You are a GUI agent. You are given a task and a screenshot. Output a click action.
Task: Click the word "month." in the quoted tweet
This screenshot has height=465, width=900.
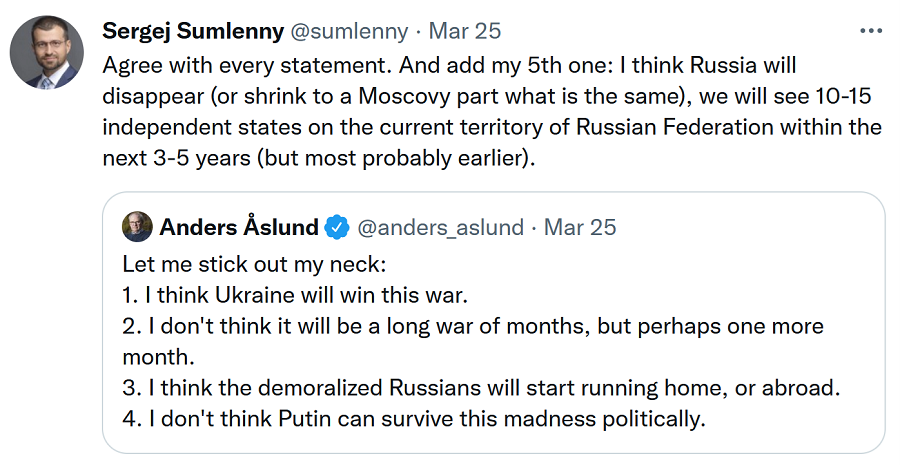155,357
